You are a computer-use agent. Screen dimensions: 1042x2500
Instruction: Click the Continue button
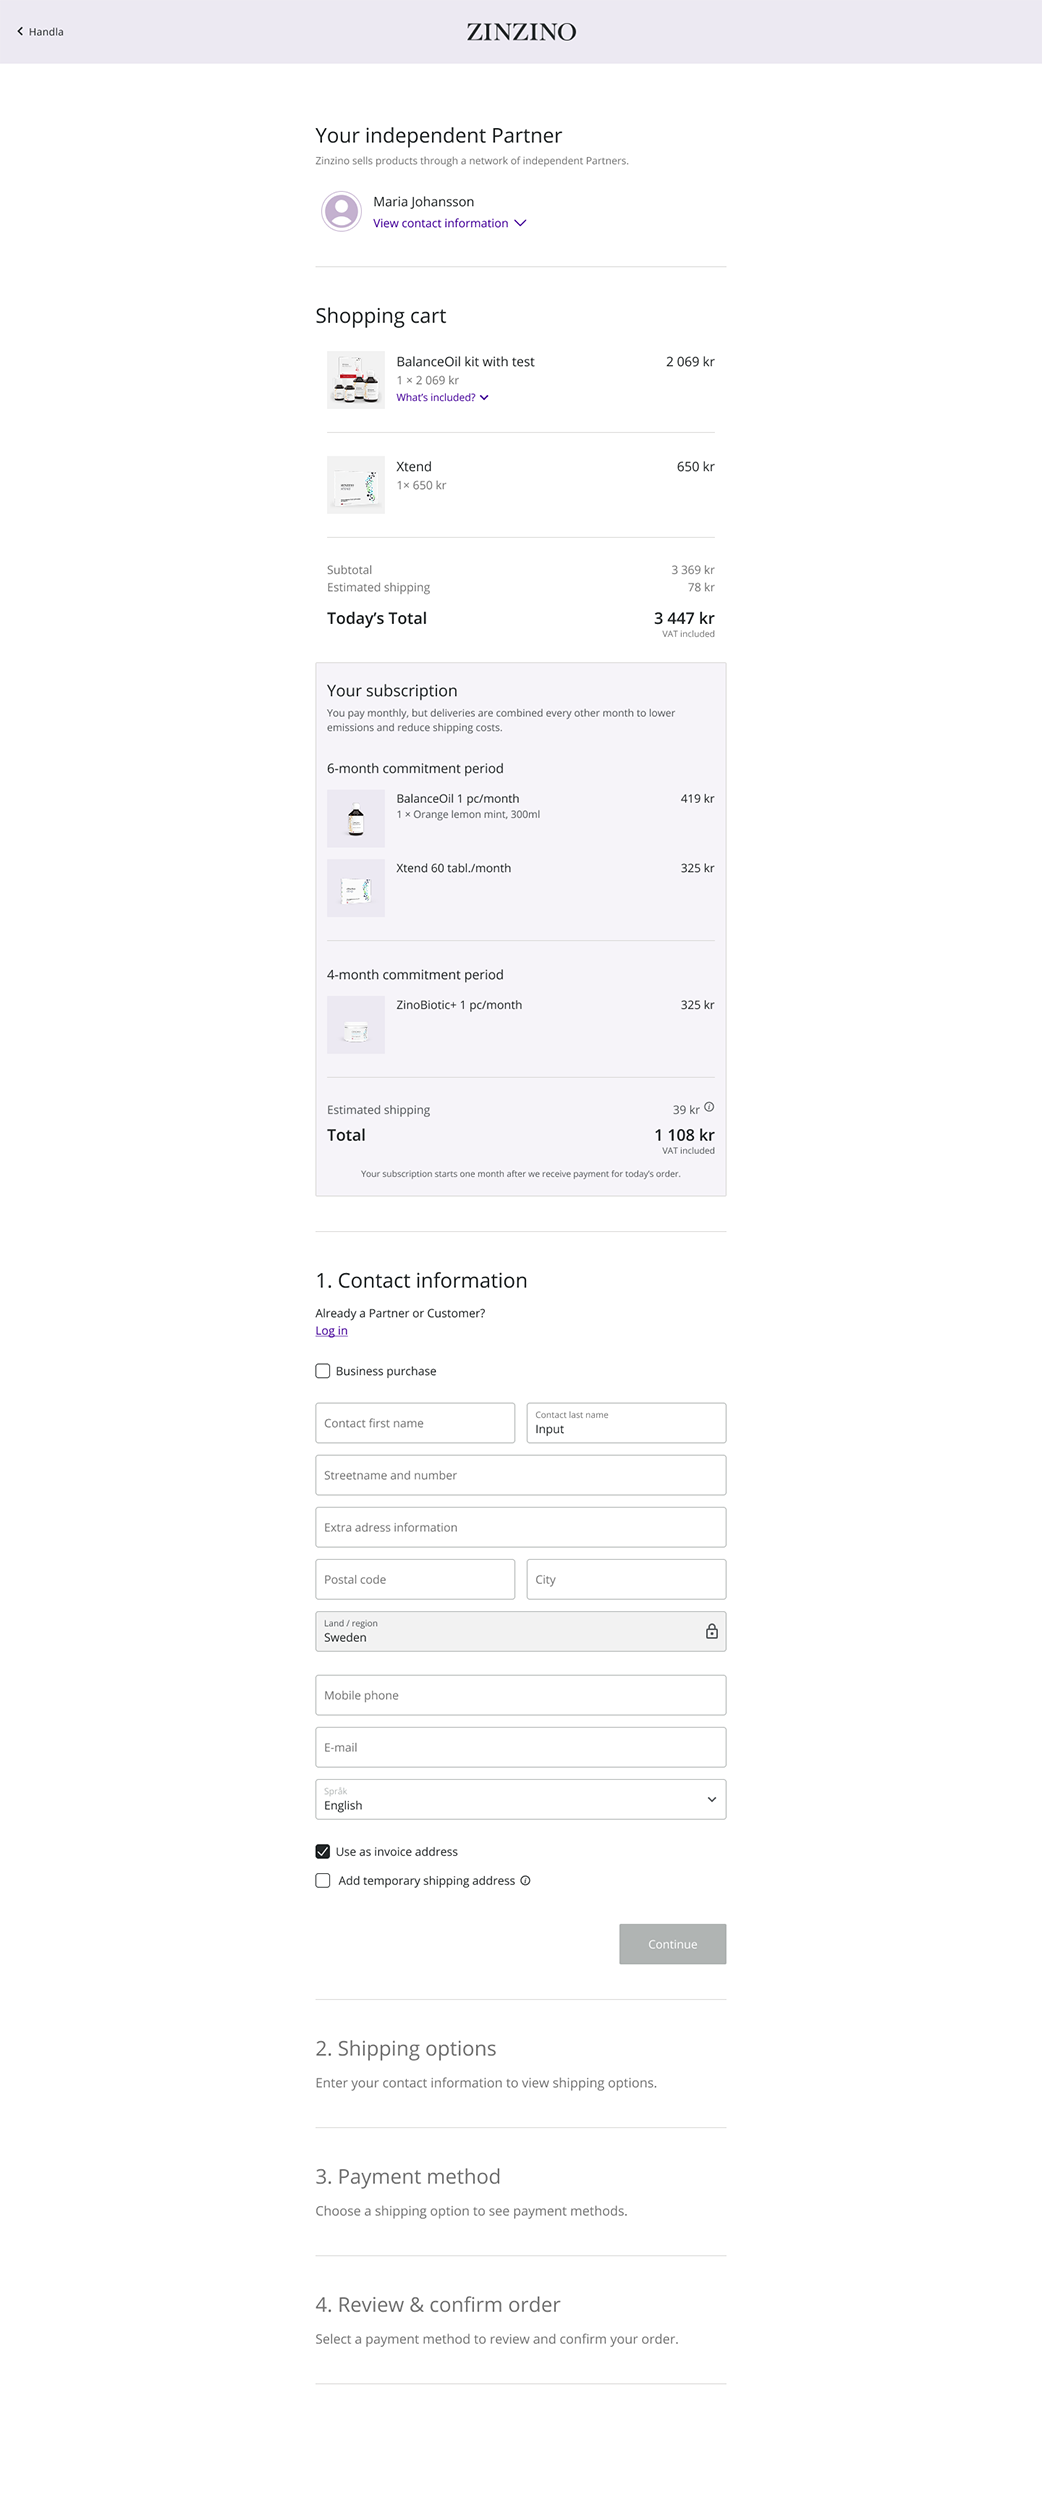click(672, 1944)
